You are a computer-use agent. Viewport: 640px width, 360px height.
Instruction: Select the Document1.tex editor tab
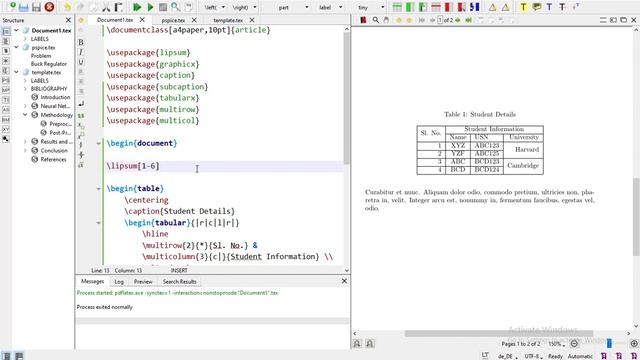[115, 20]
